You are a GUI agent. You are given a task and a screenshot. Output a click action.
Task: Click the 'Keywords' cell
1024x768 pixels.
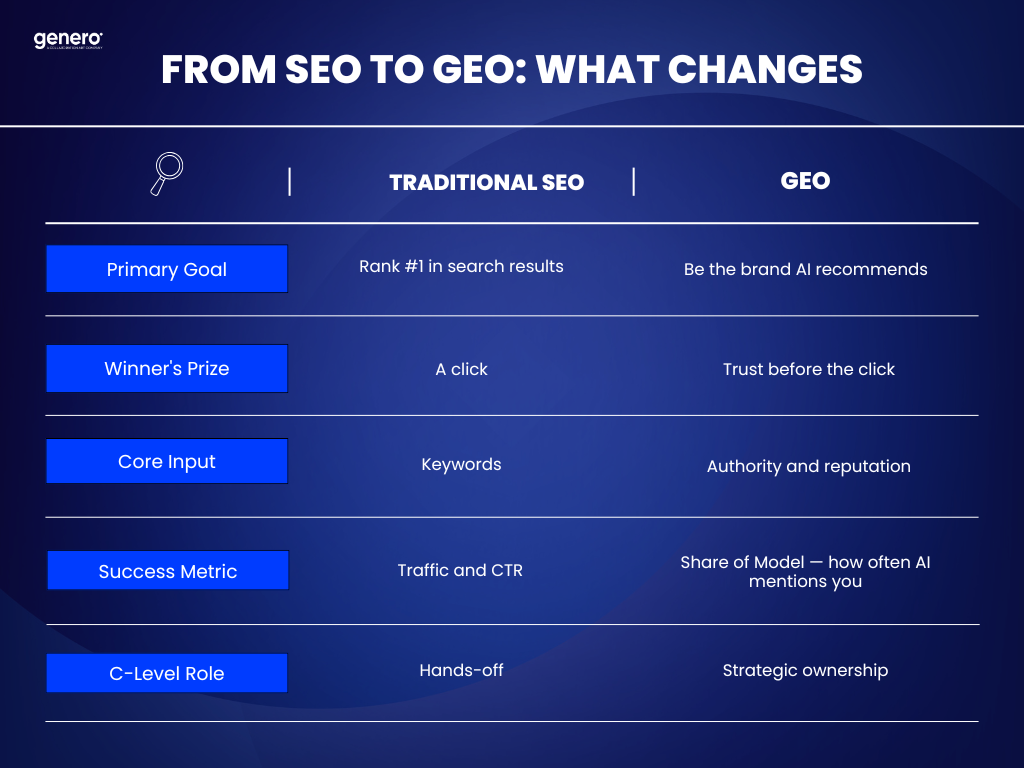(x=461, y=464)
